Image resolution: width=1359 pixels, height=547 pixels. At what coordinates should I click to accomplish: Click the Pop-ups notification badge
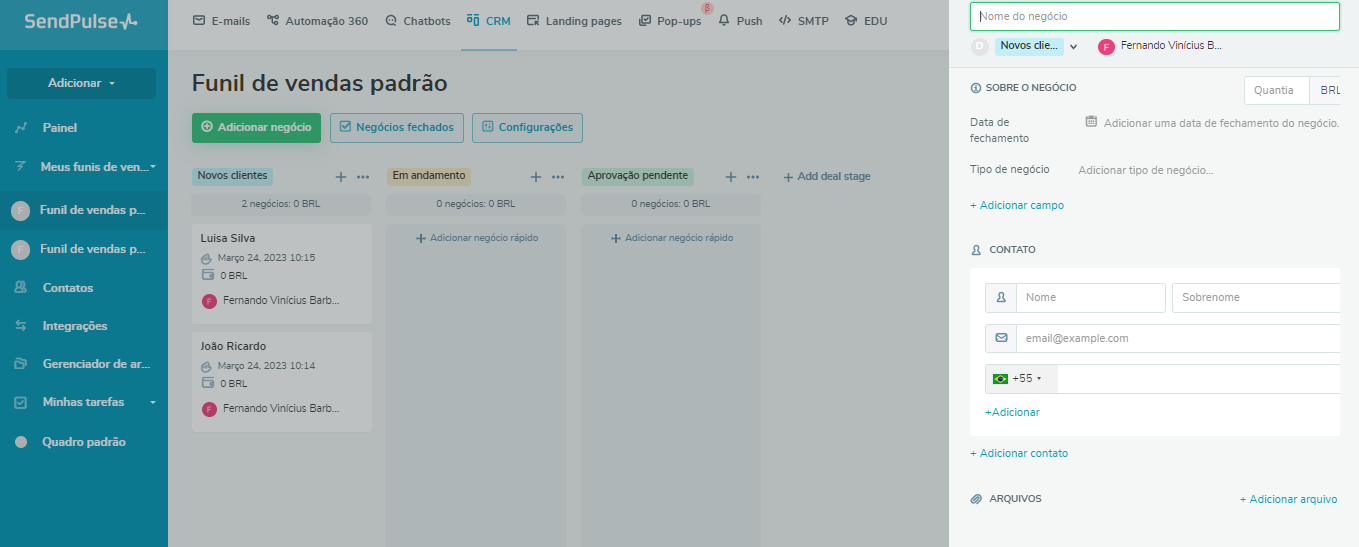[707, 8]
